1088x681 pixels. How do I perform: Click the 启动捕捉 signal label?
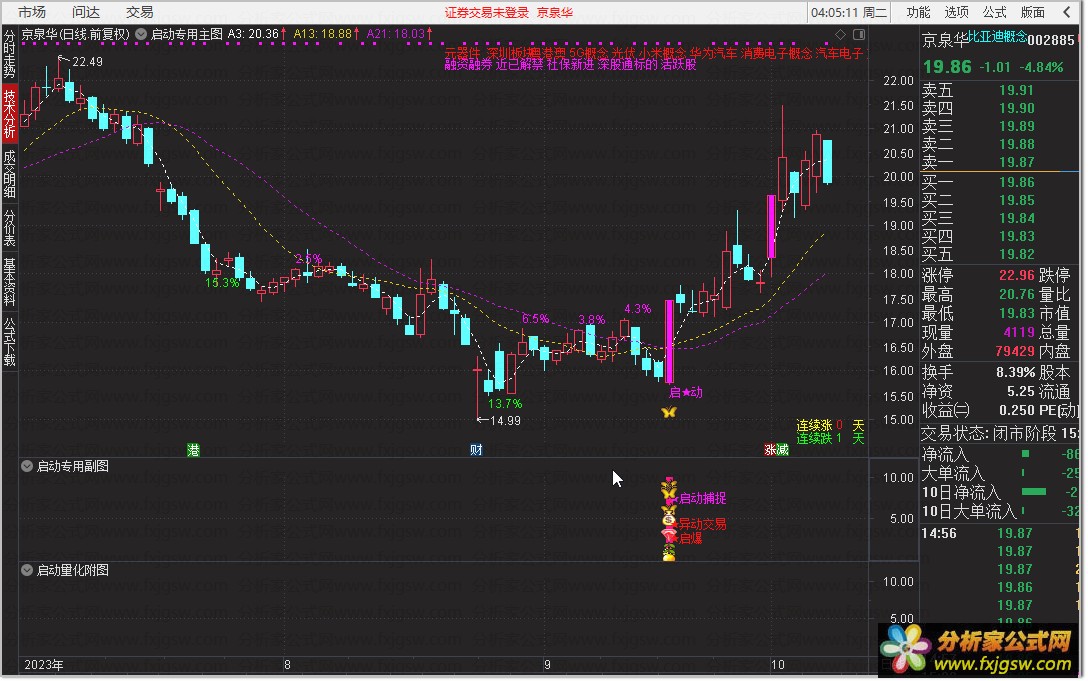click(702, 498)
